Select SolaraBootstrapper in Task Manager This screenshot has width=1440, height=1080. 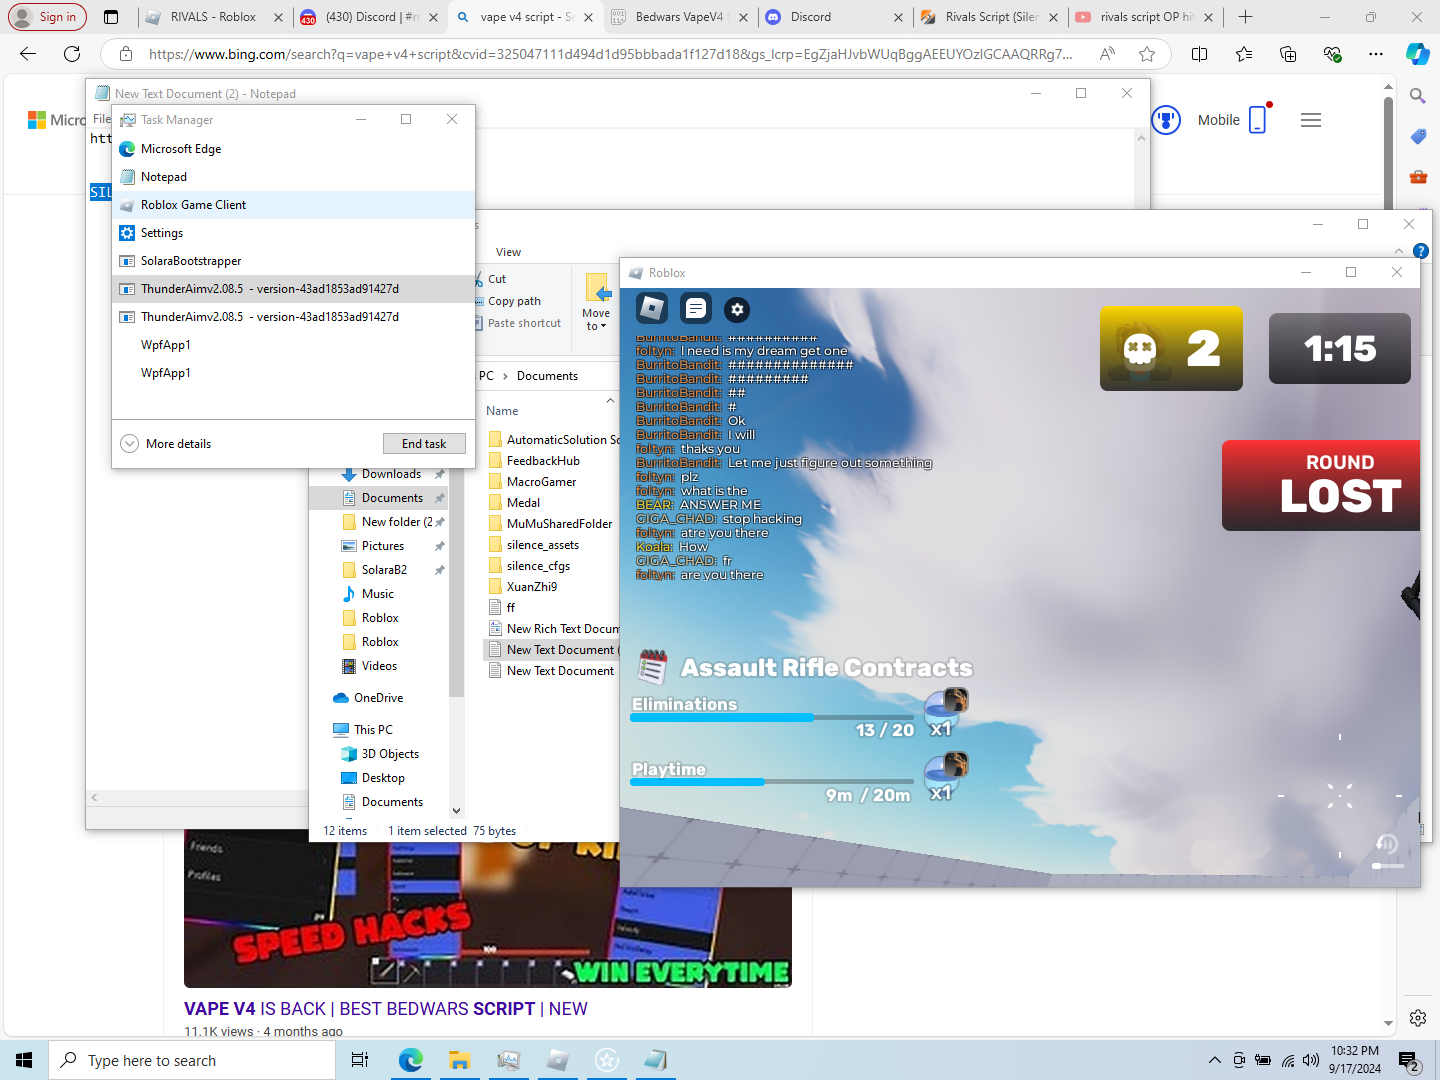pos(293,261)
